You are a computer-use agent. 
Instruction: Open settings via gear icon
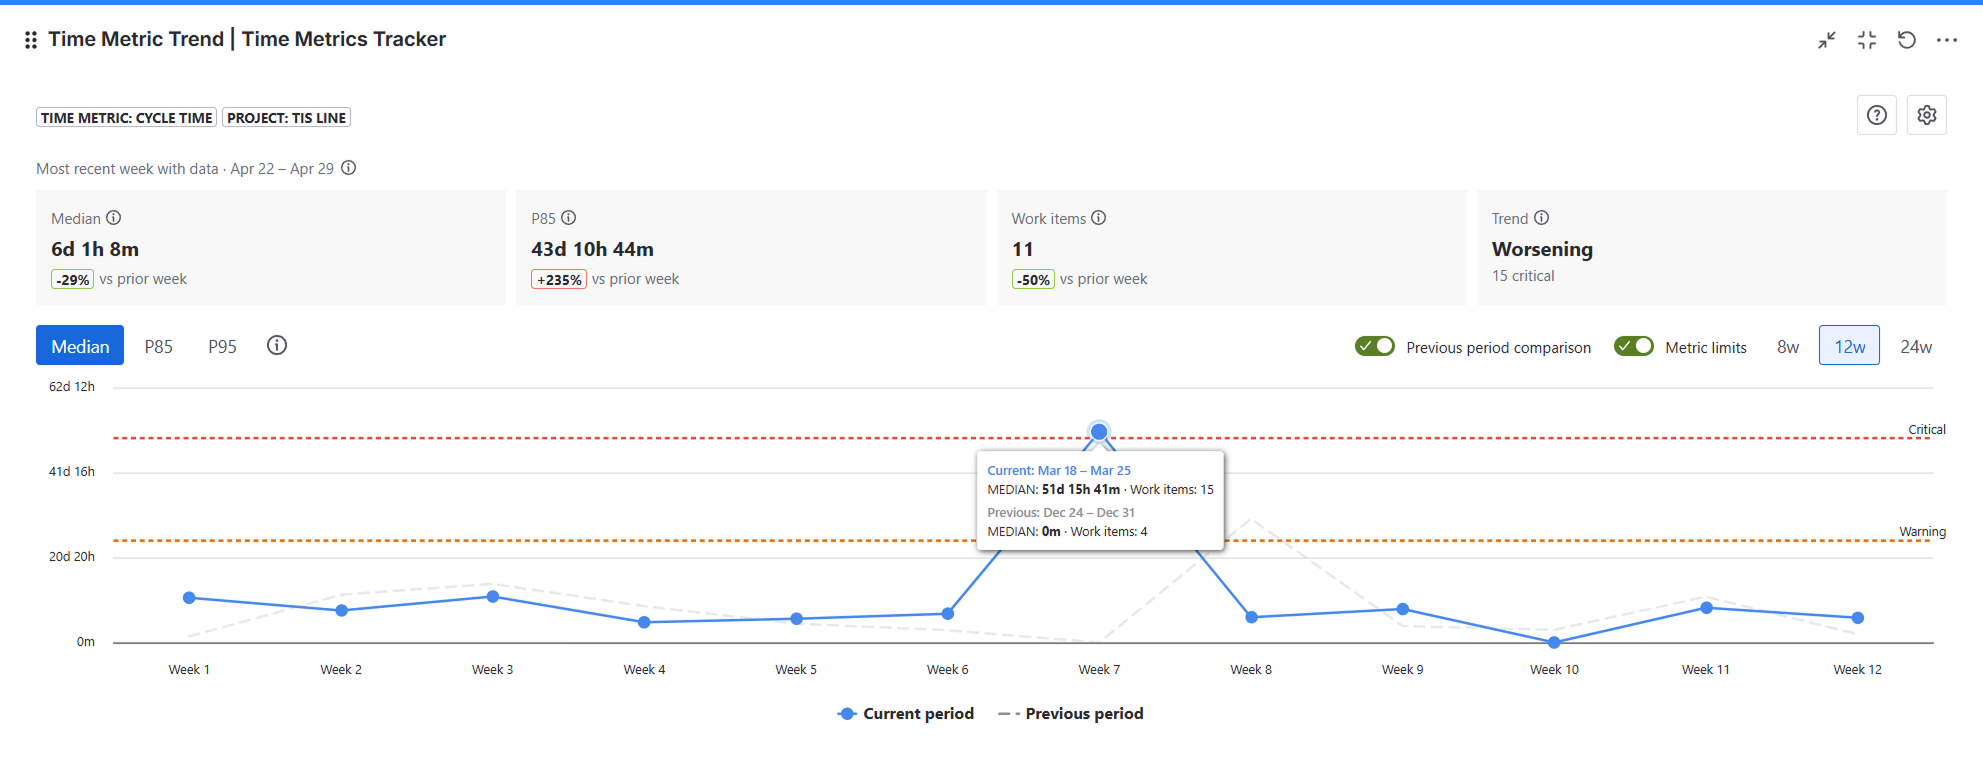click(x=1927, y=115)
